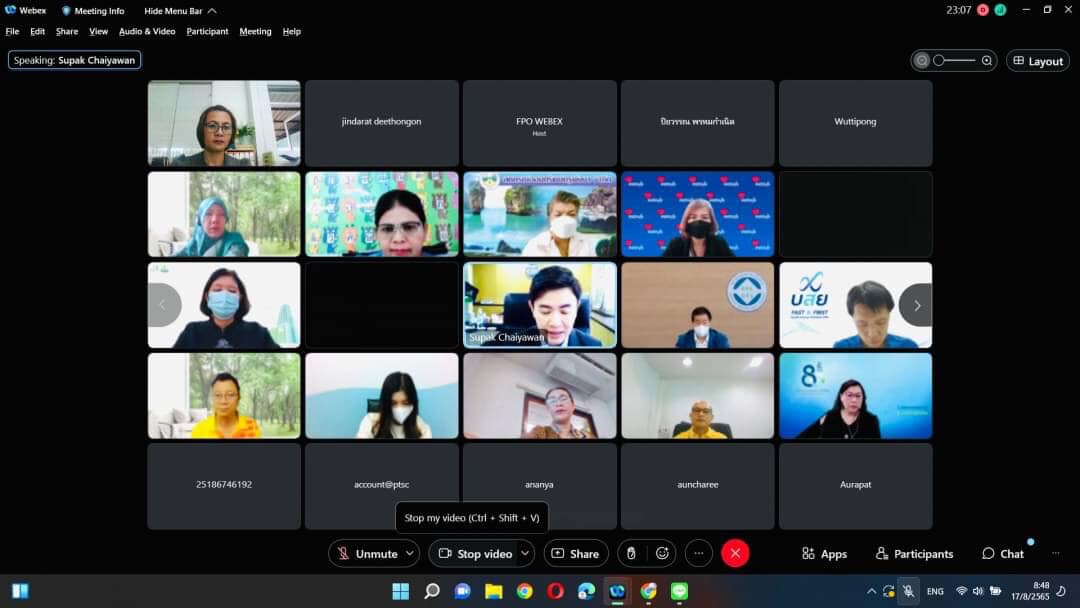Open the Participant menu
This screenshot has height=608, width=1080.
[207, 31]
